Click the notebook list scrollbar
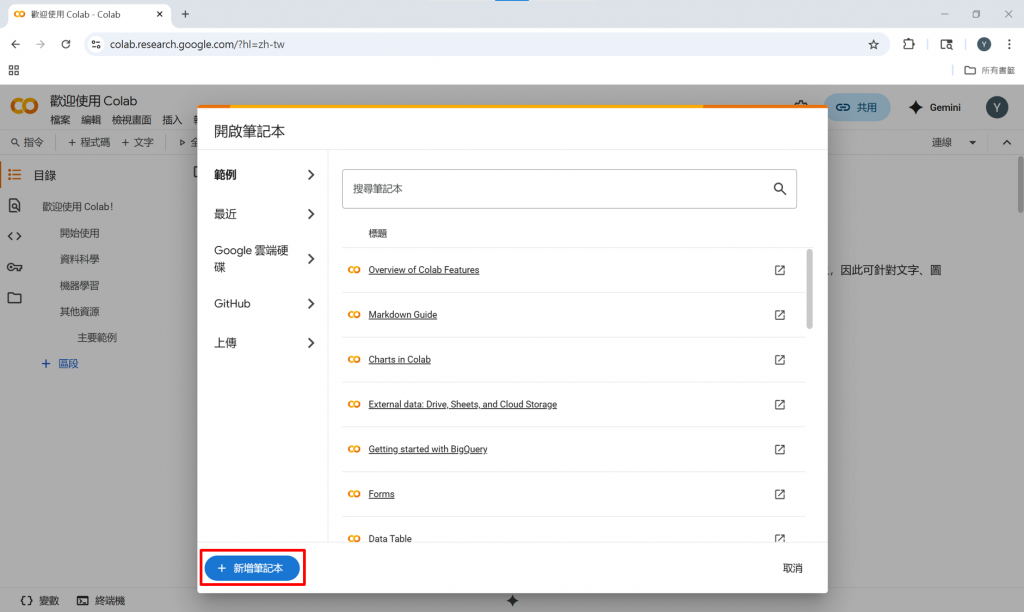Image resolution: width=1024 pixels, height=612 pixels. click(810, 289)
